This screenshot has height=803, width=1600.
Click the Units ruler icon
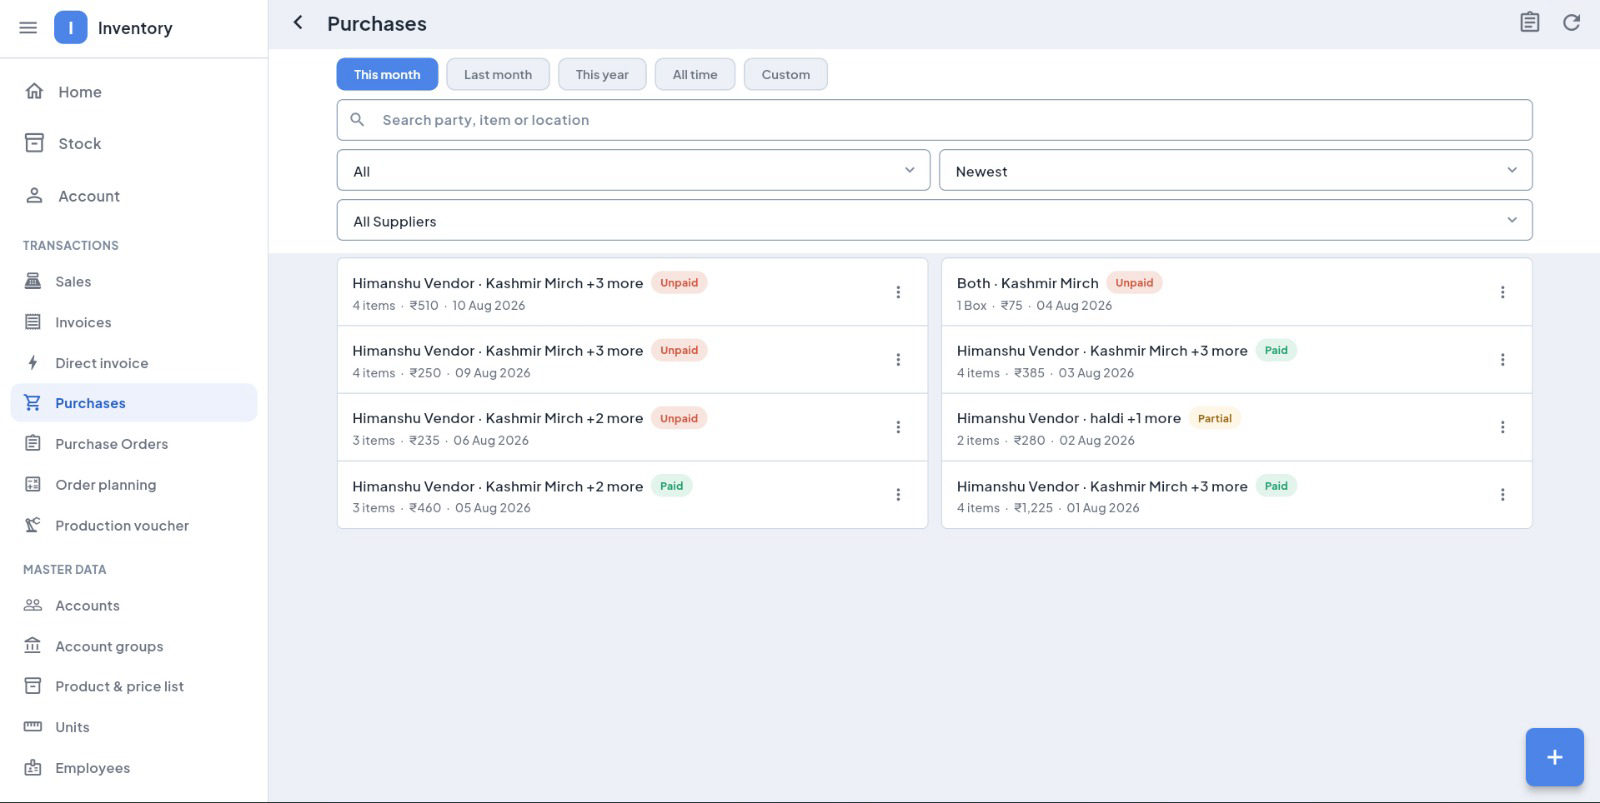(x=33, y=727)
